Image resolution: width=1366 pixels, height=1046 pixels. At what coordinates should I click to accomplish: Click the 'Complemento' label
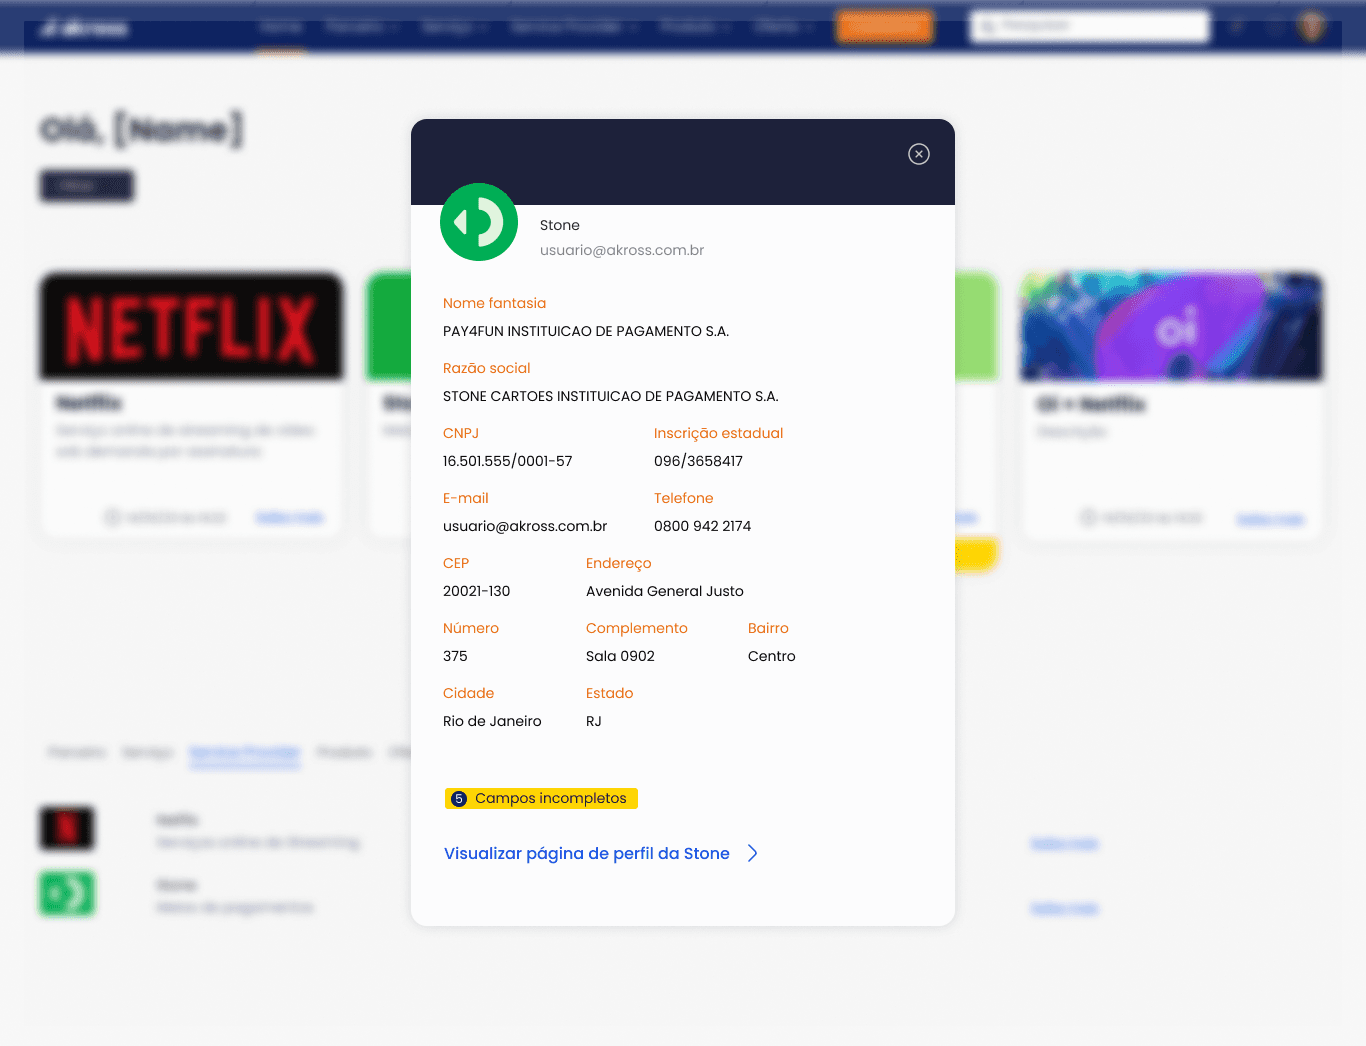pyautogui.click(x=637, y=628)
